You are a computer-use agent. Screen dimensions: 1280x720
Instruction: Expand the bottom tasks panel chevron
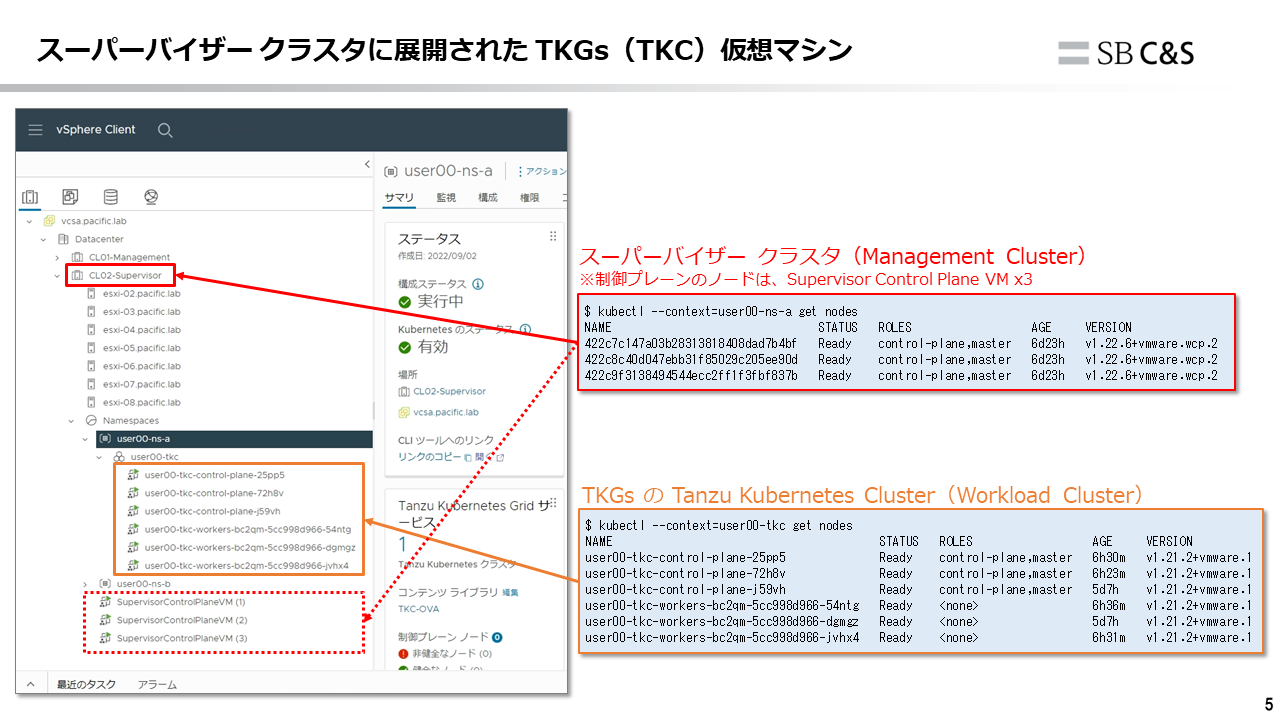pos(30,685)
